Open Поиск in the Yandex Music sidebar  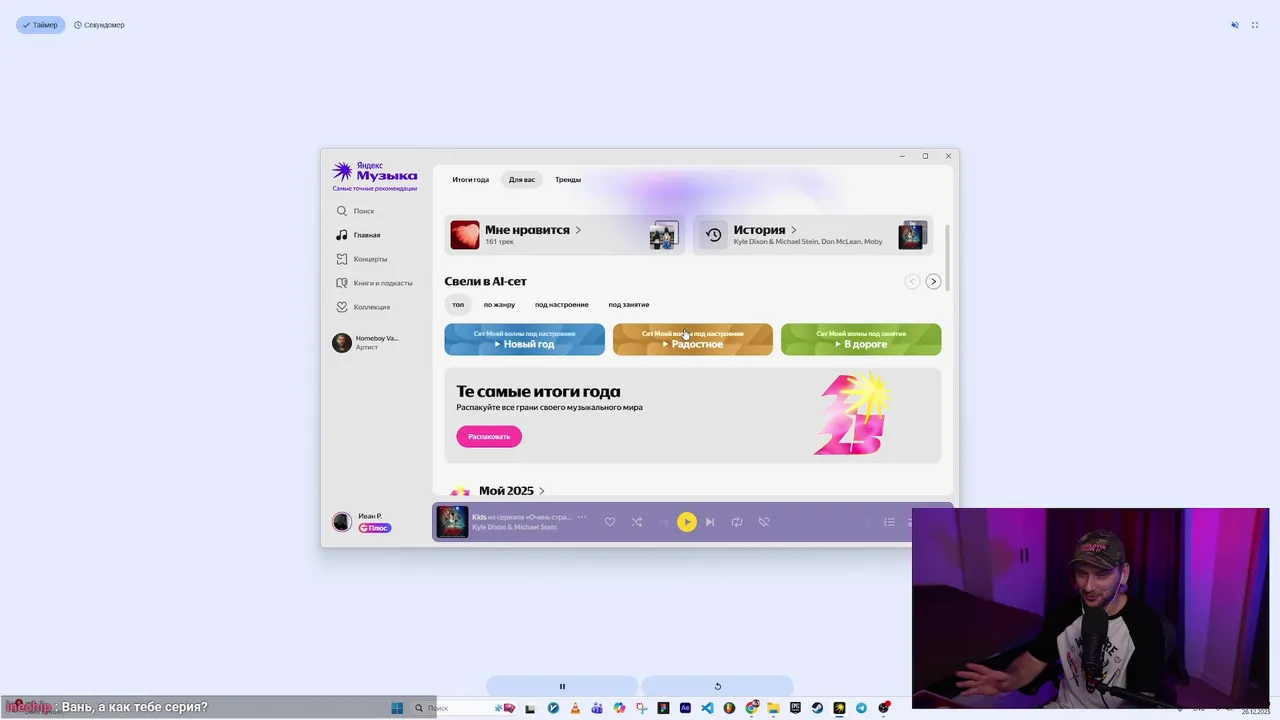click(x=355, y=211)
